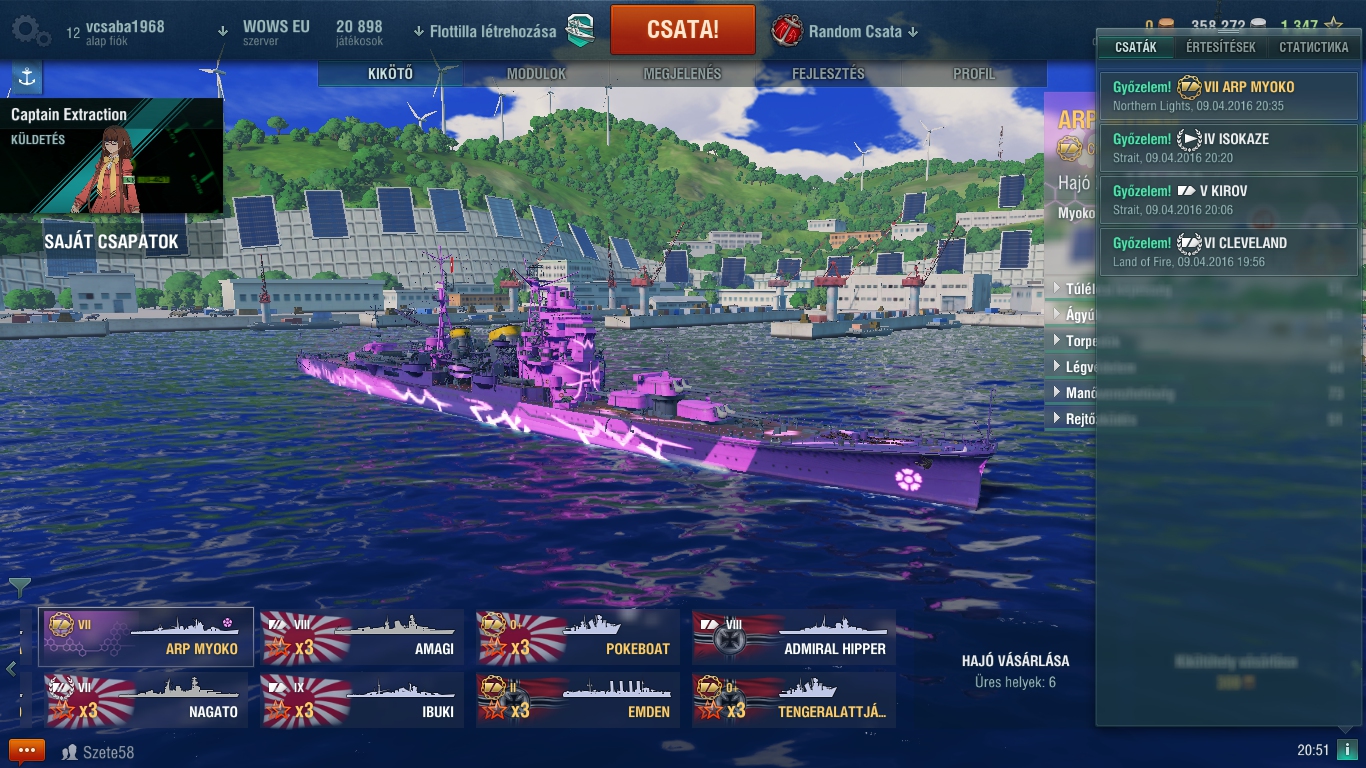Open the VI Cleveland victory battle report
The height and width of the screenshot is (768, 1366).
point(1228,251)
